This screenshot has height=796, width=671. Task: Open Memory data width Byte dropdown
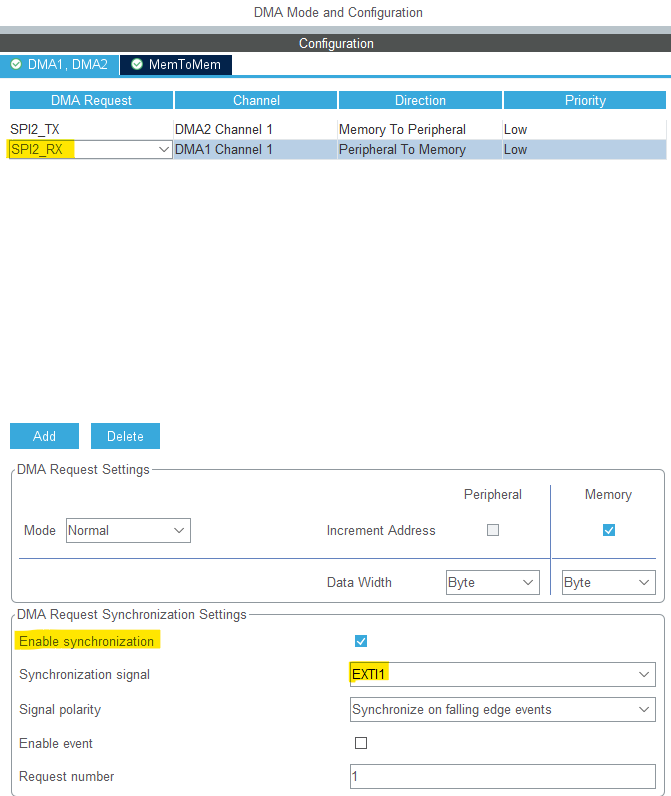[x=609, y=582]
